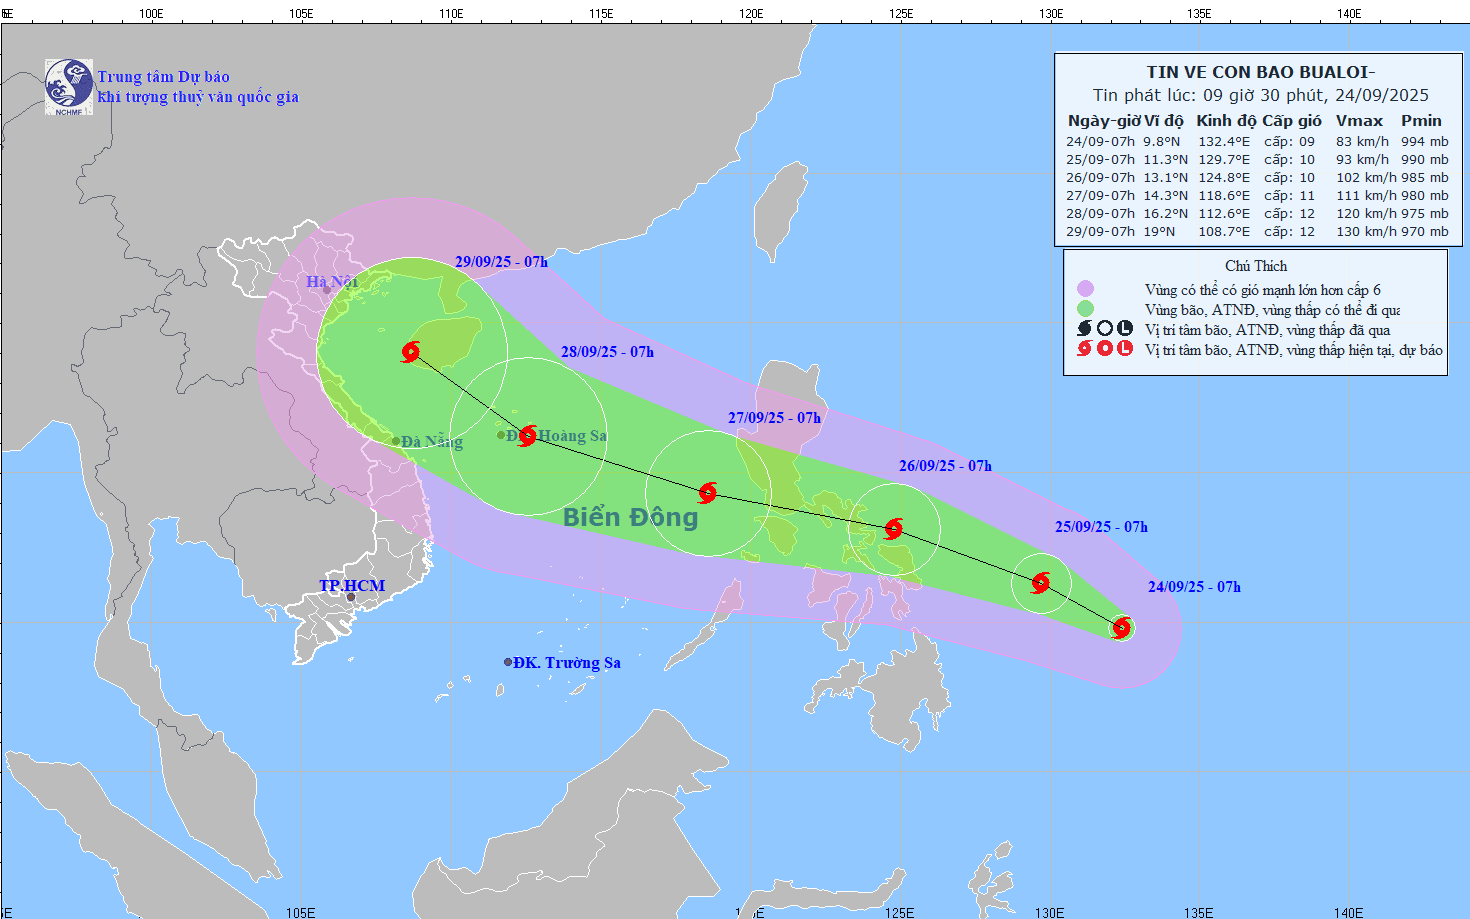Screen dimensions: 1470x919
Task: Click the table row for 27/09-07h
Action: (x=1257, y=196)
